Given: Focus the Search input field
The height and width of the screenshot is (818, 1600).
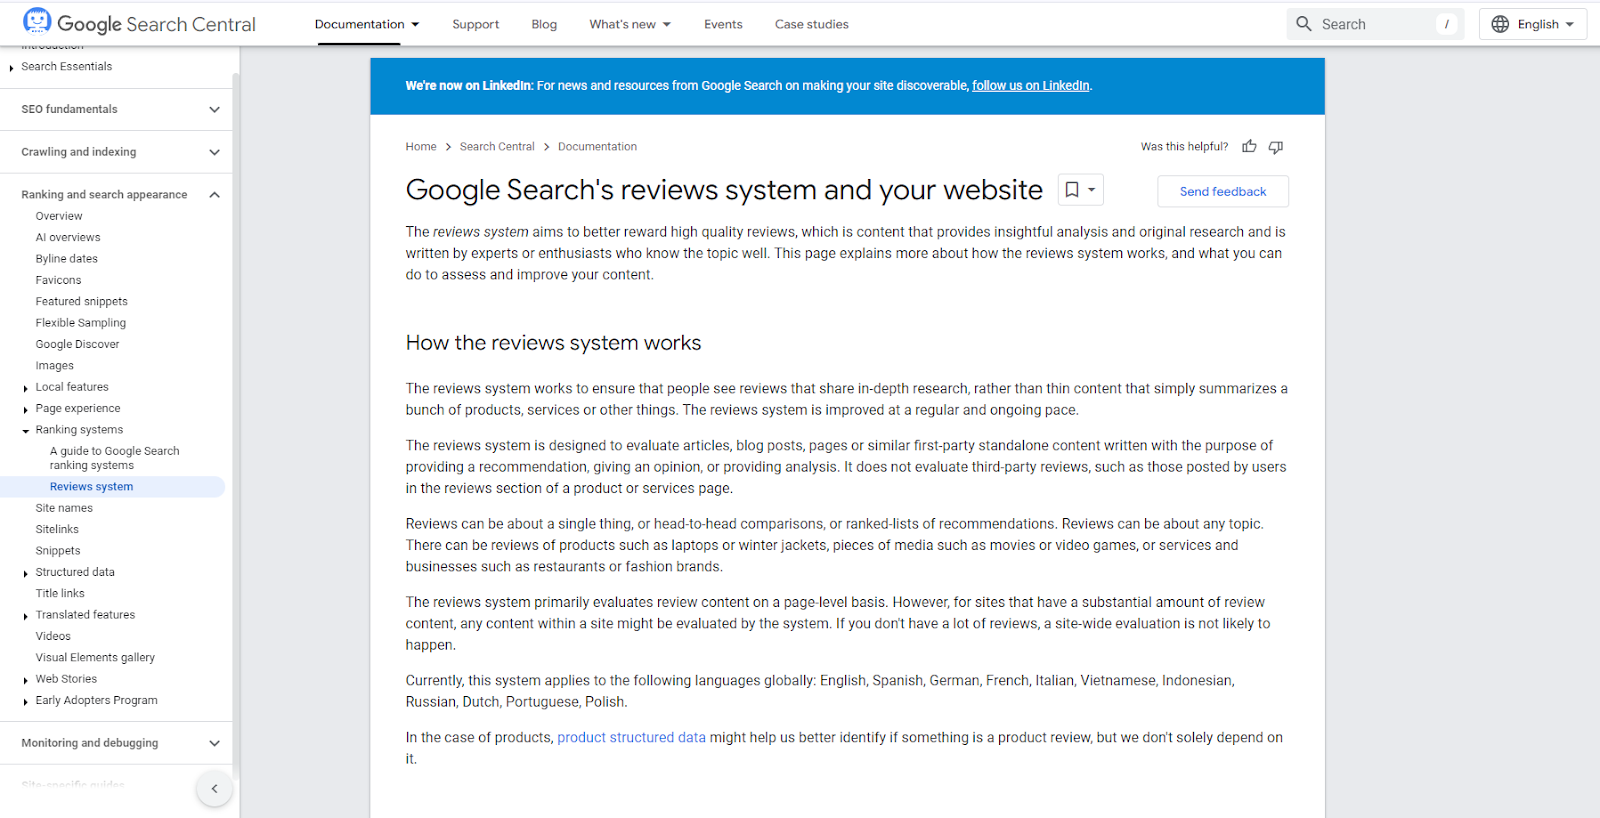Looking at the screenshot, I should 1375,24.
